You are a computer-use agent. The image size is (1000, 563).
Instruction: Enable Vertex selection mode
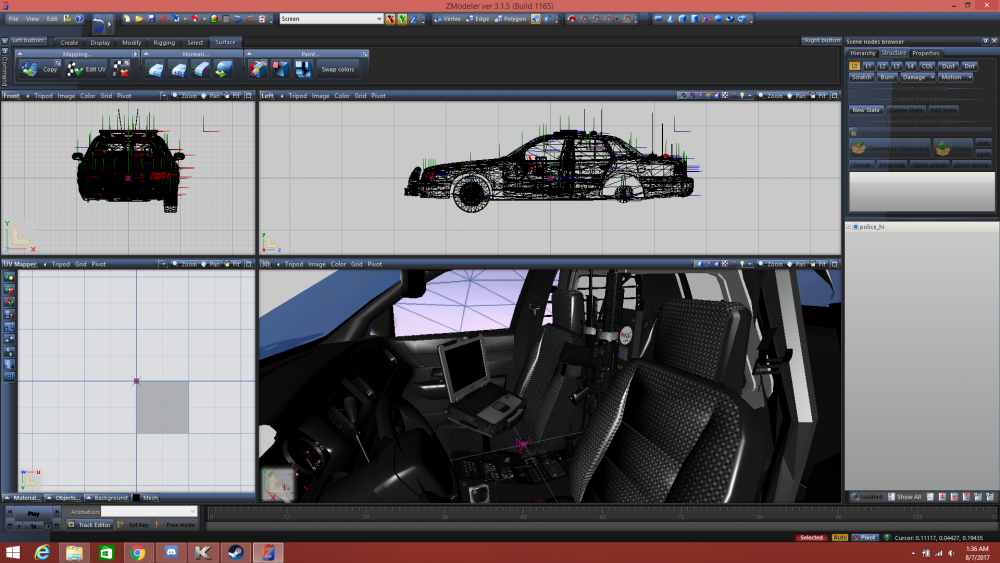coord(448,19)
